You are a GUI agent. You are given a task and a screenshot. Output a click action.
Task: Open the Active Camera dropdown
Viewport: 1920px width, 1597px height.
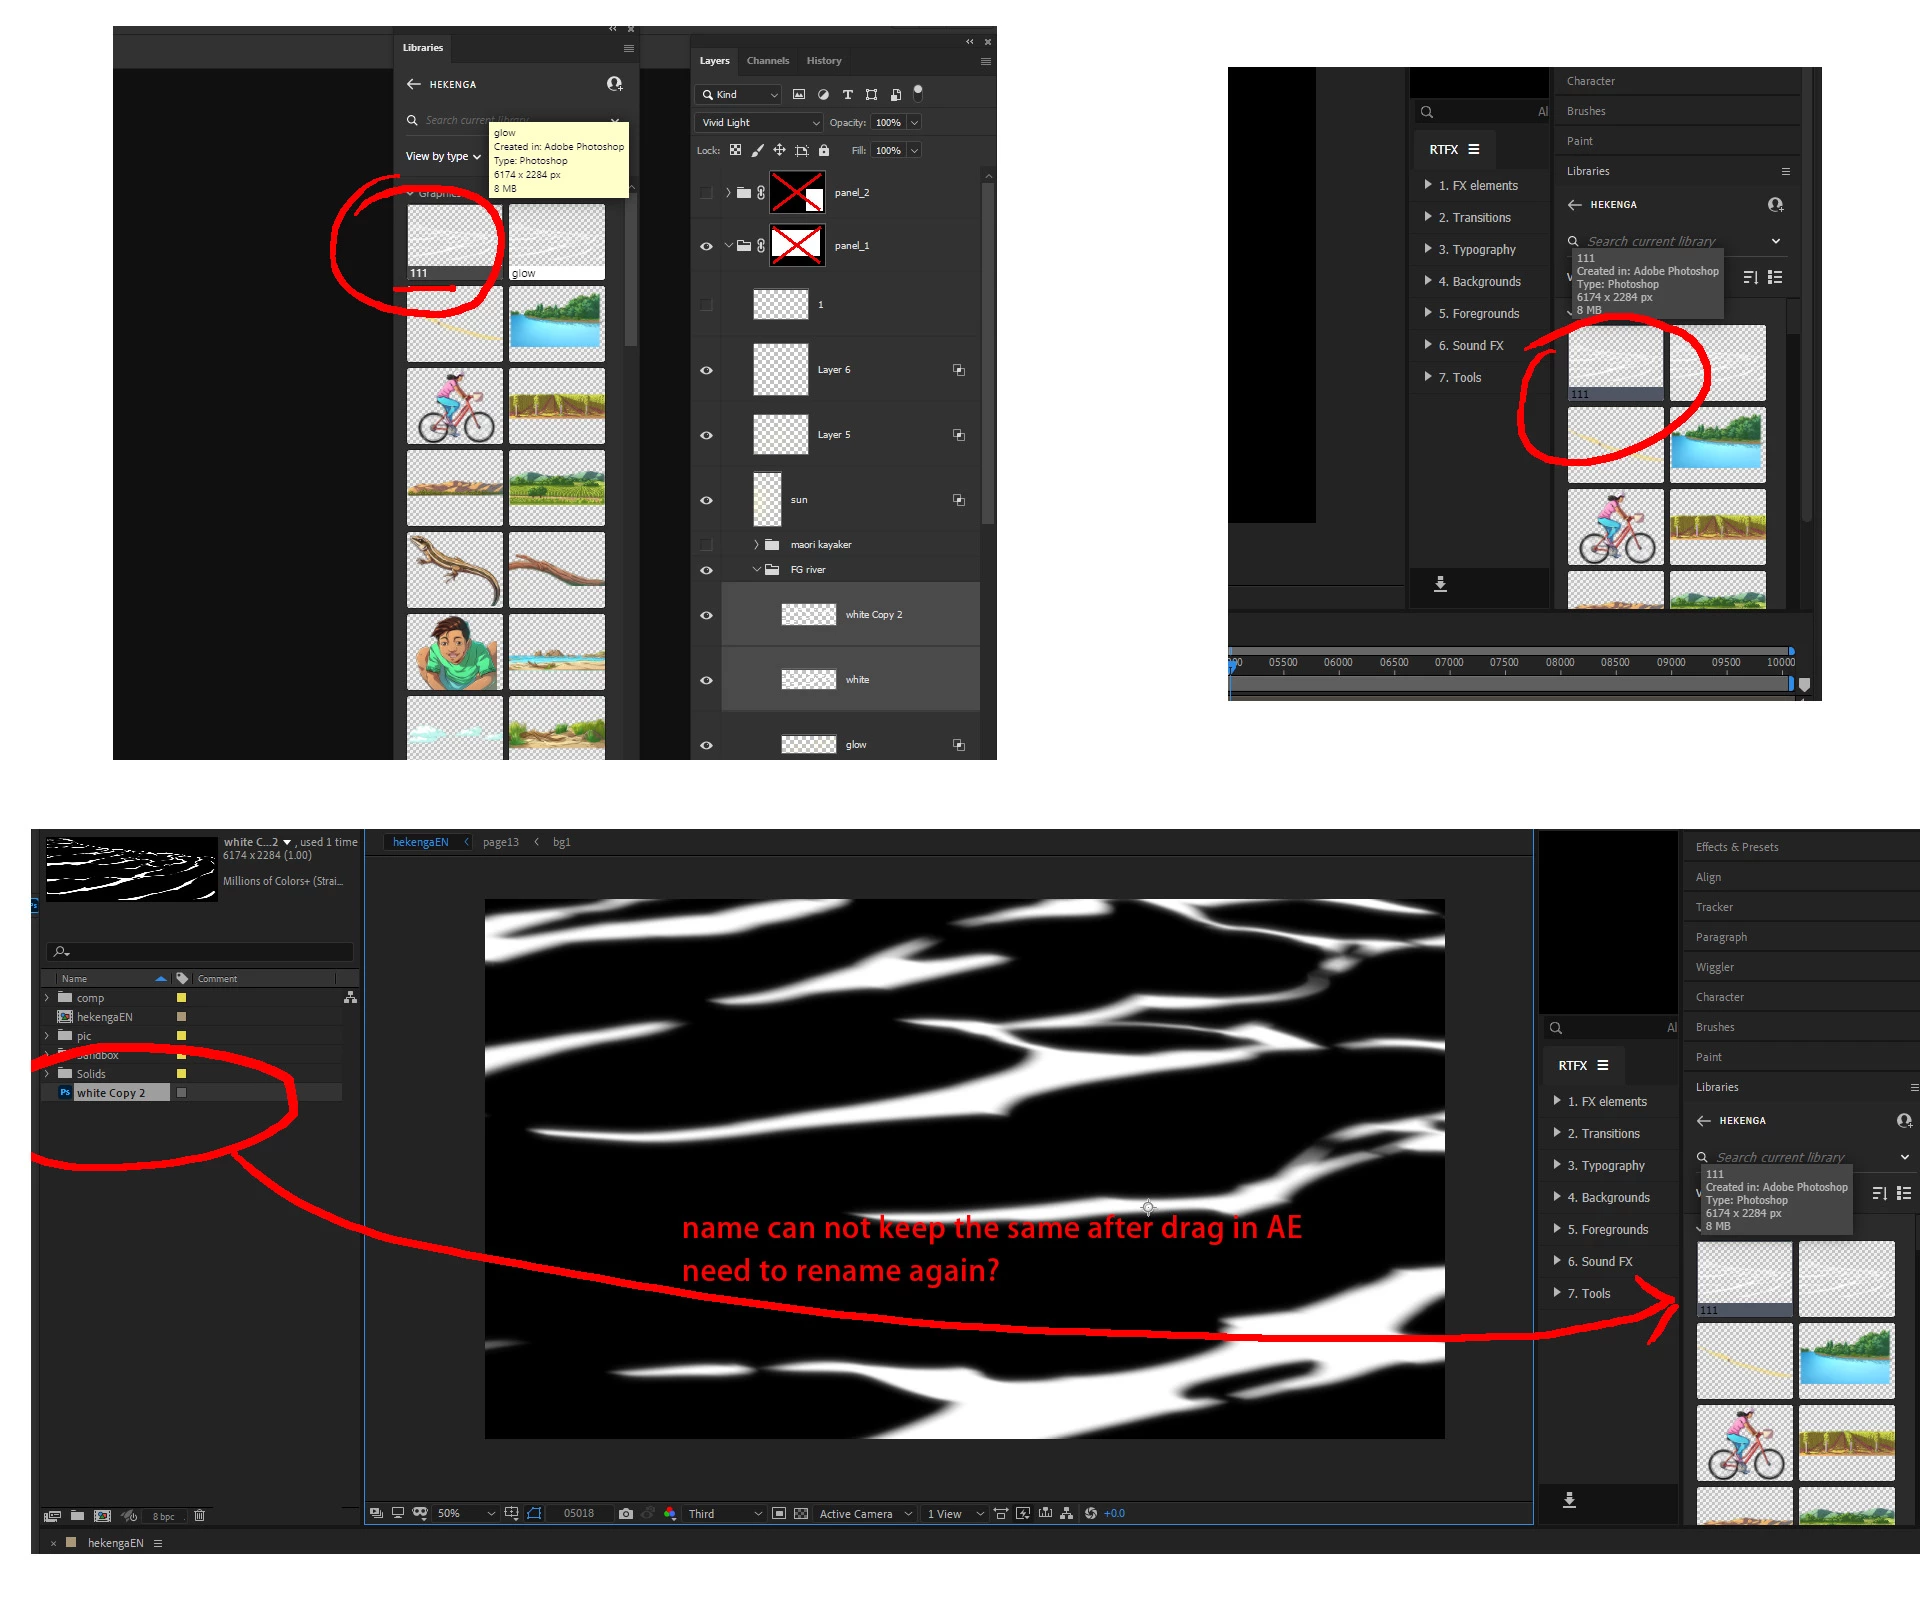(865, 1514)
